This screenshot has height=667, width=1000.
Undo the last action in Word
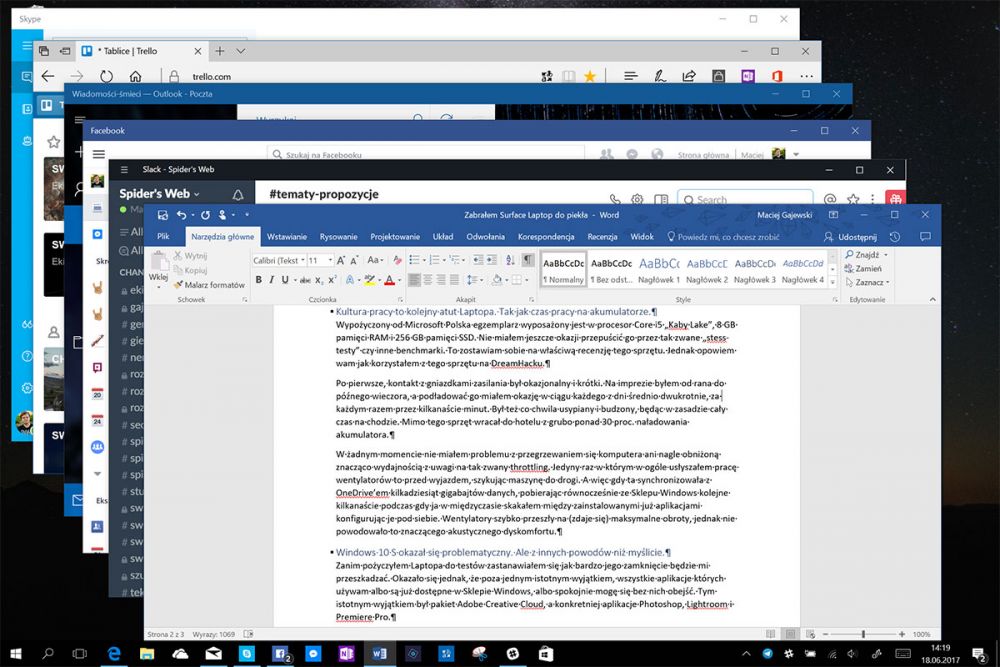(x=182, y=215)
